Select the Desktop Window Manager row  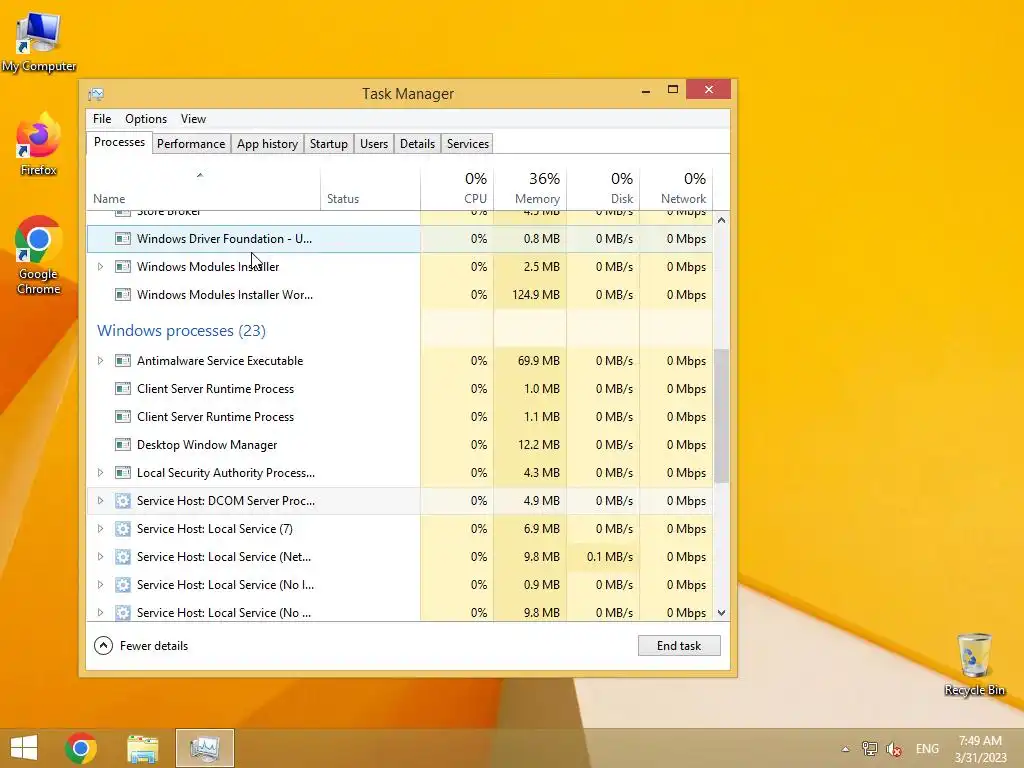(x=400, y=445)
